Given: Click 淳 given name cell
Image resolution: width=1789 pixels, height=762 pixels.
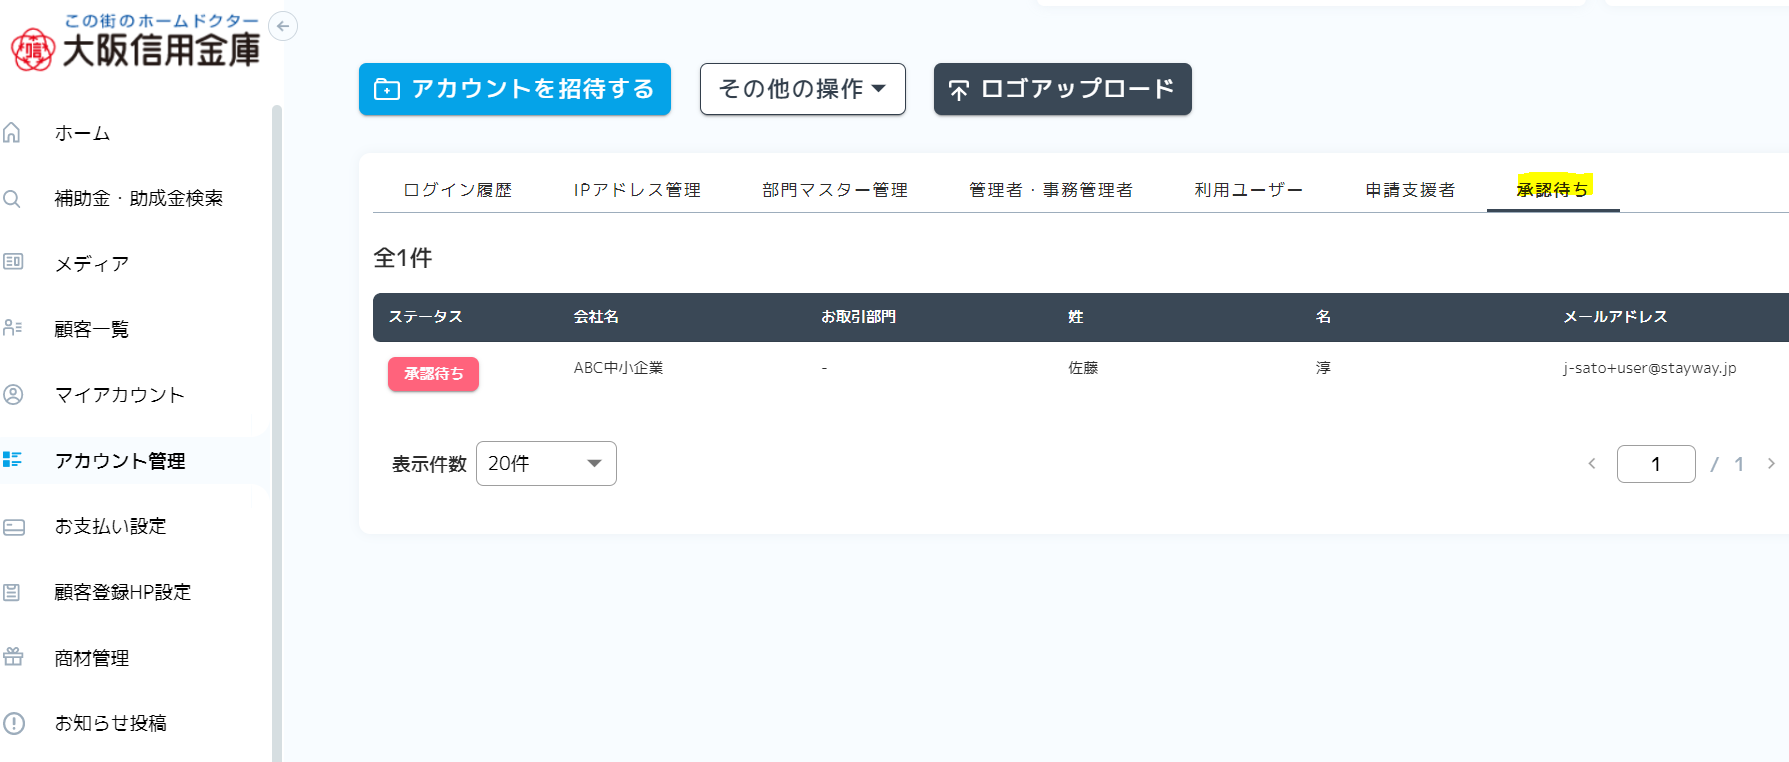Looking at the screenshot, I should pos(1323,368).
